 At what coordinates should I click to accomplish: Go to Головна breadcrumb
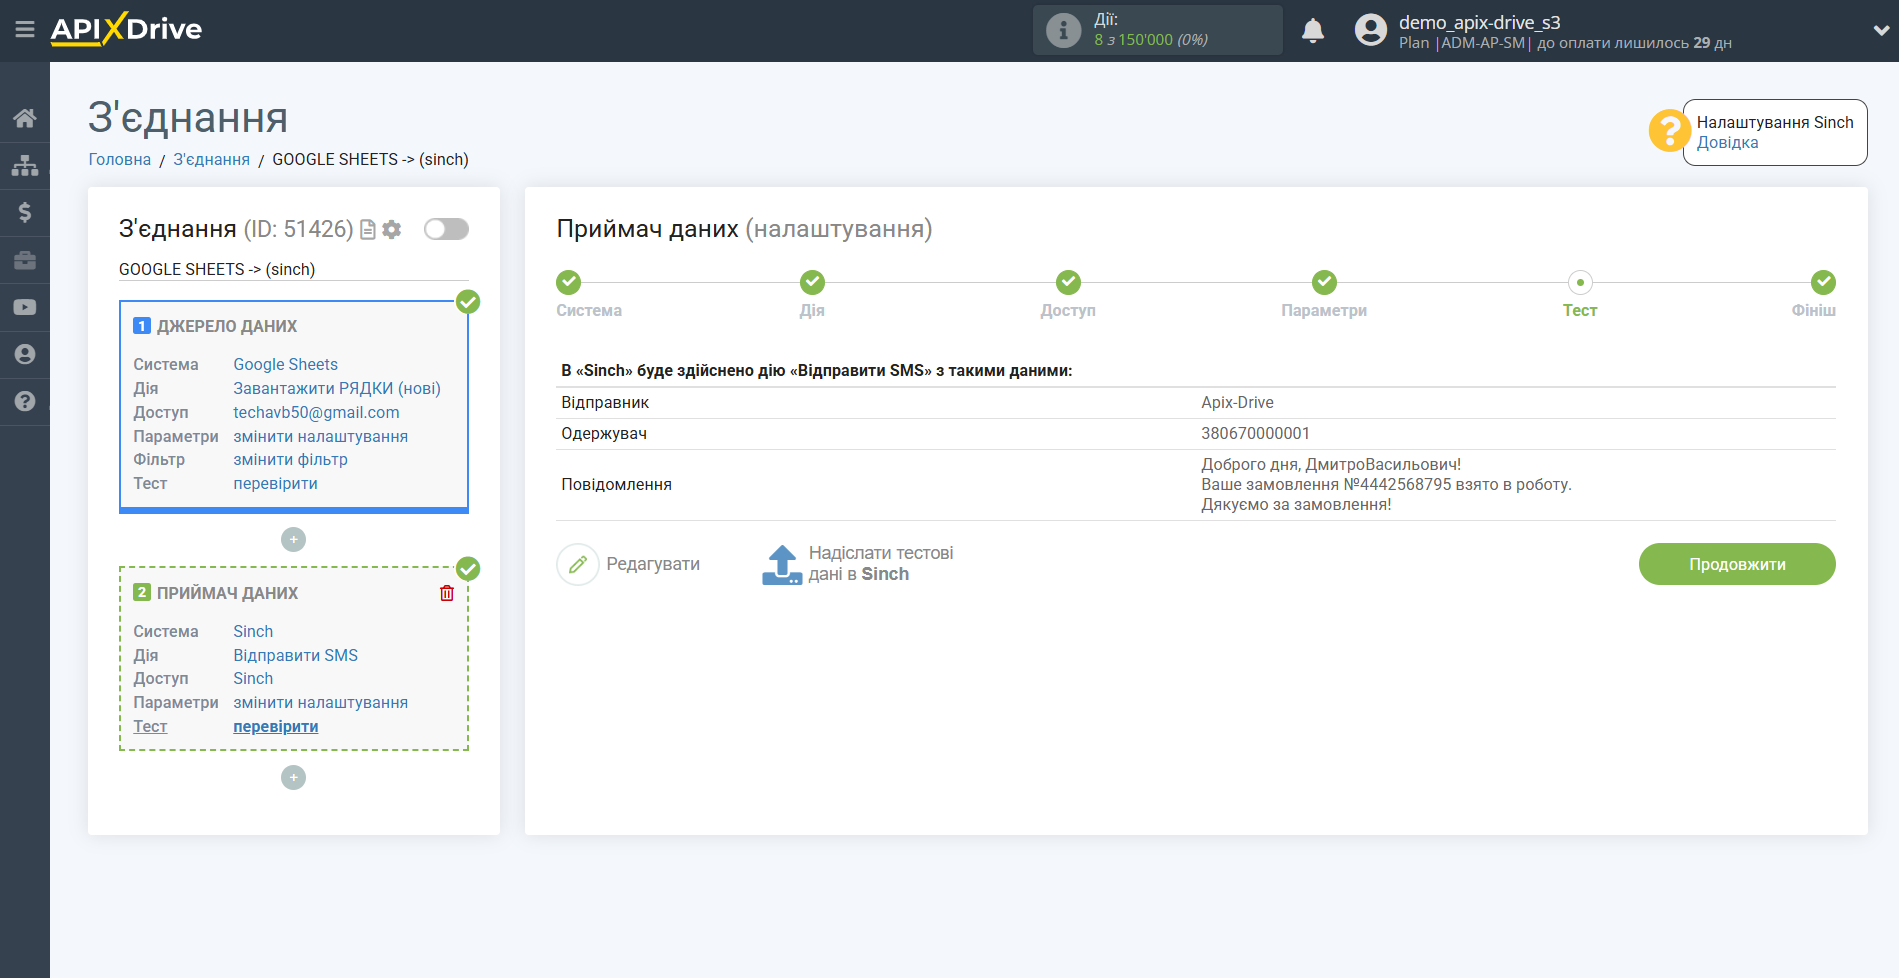click(120, 159)
